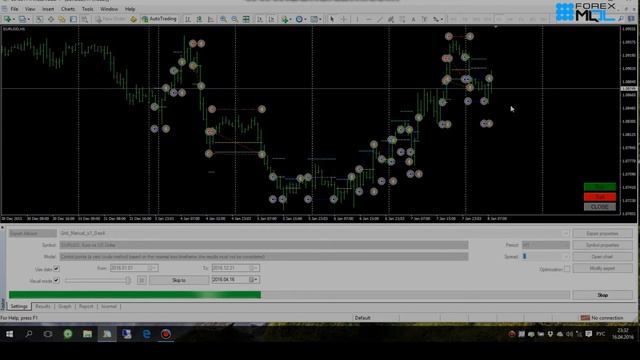Open the View menu
Image resolution: width=640 pixels, height=360 pixels.
30,9
